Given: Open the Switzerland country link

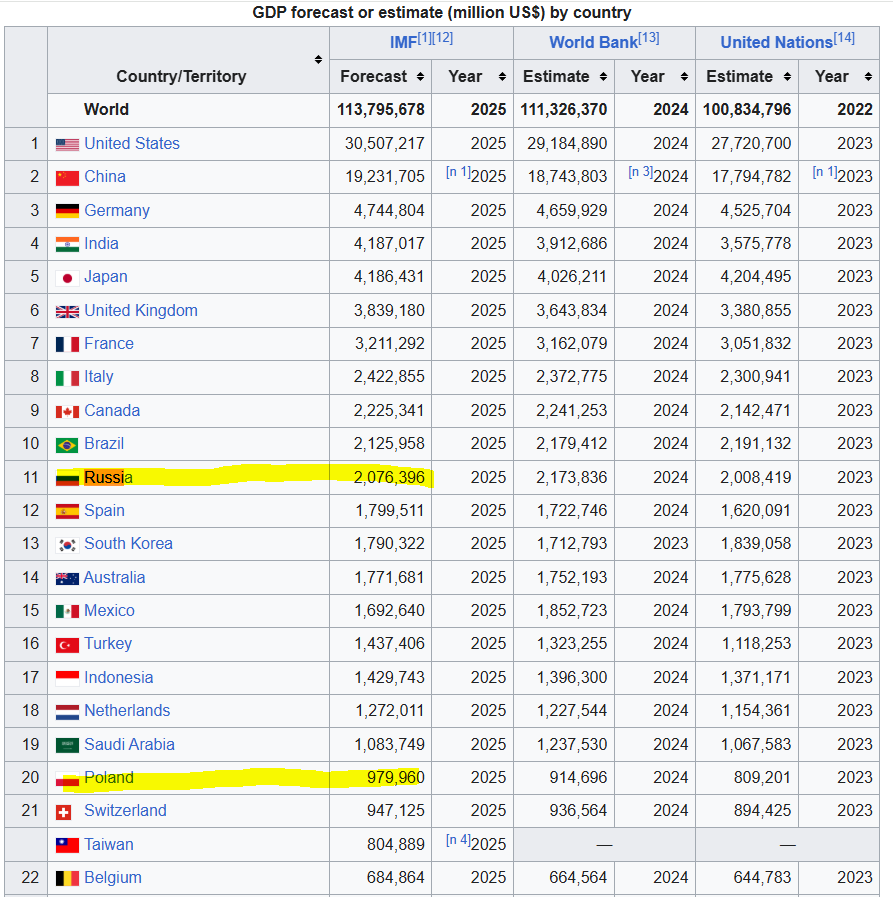Looking at the screenshot, I should coord(125,811).
